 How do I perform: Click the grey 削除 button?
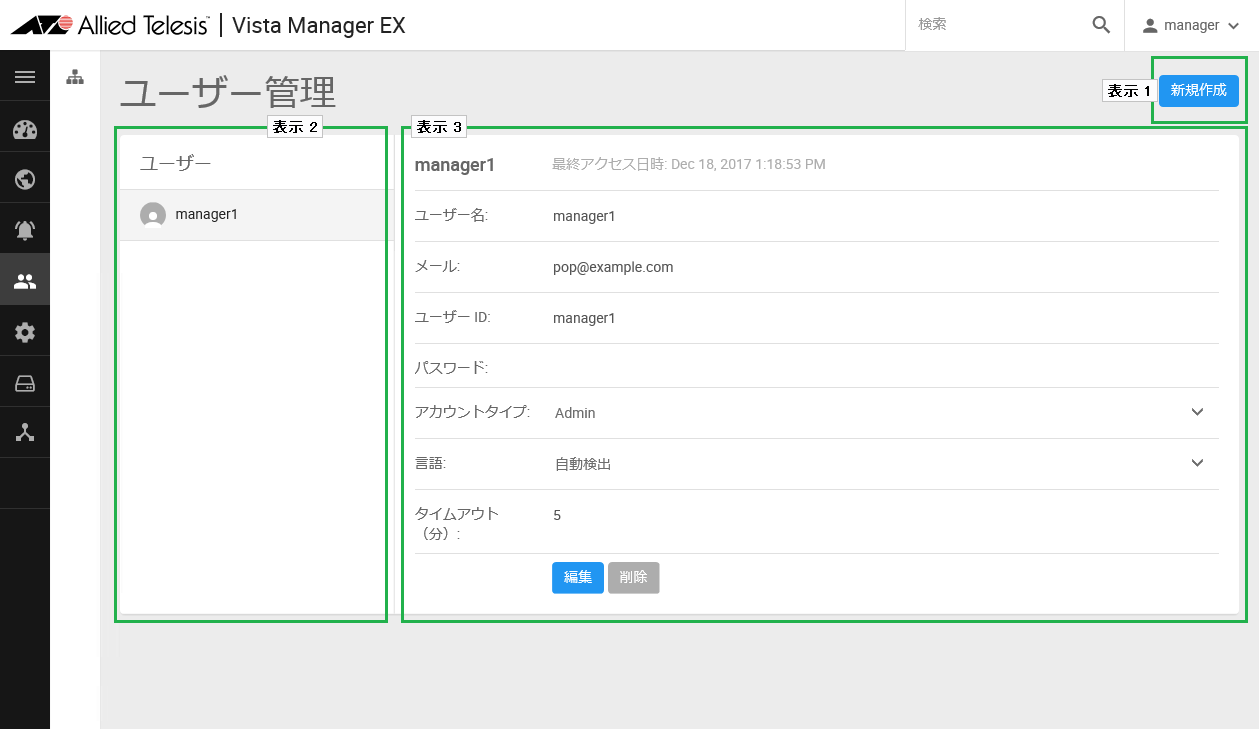(x=634, y=577)
